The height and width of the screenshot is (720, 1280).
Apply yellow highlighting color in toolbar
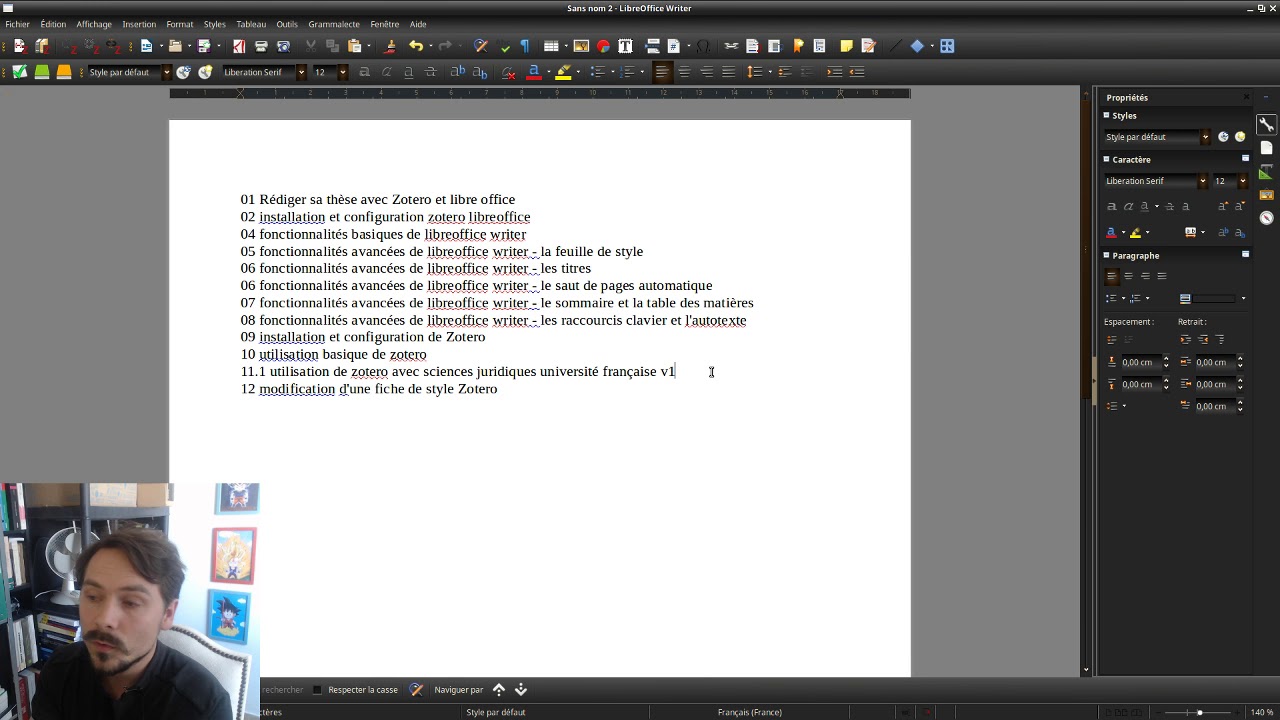[x=564, y=72]
